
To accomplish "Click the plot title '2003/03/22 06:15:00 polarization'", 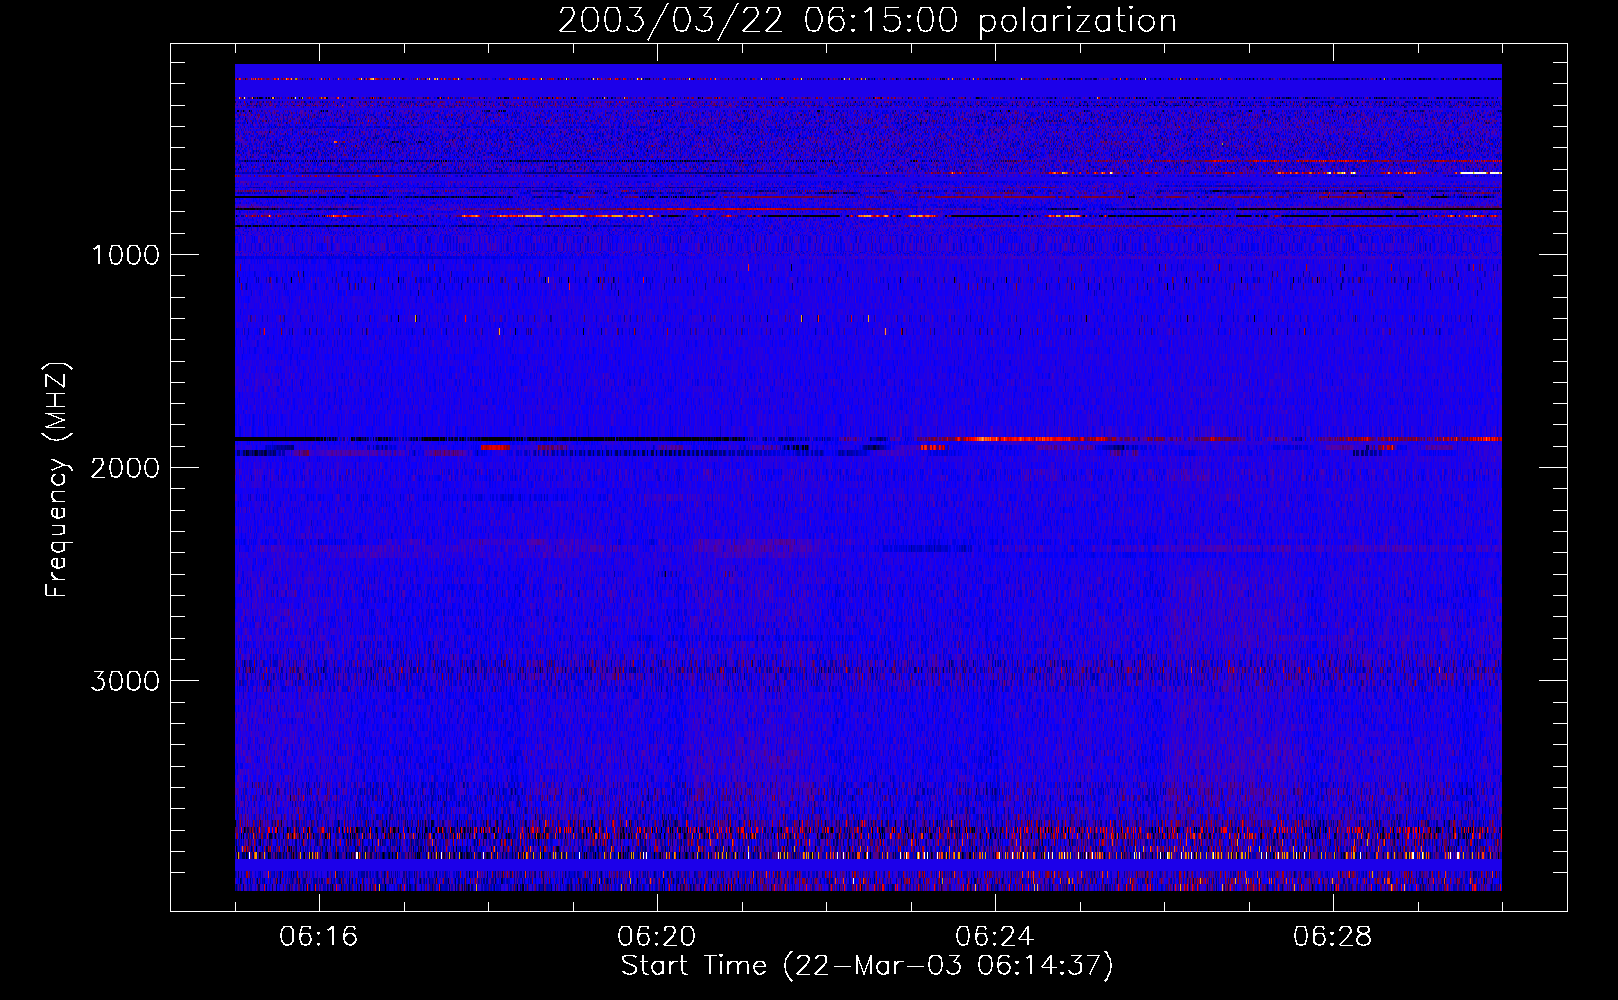I will [867, 21].
